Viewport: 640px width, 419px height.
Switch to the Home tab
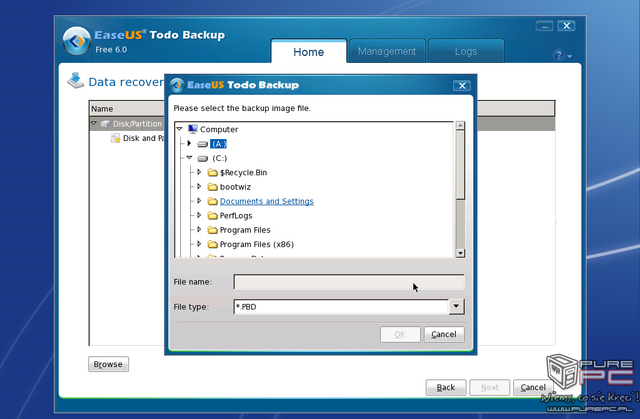tap(309, 52)
